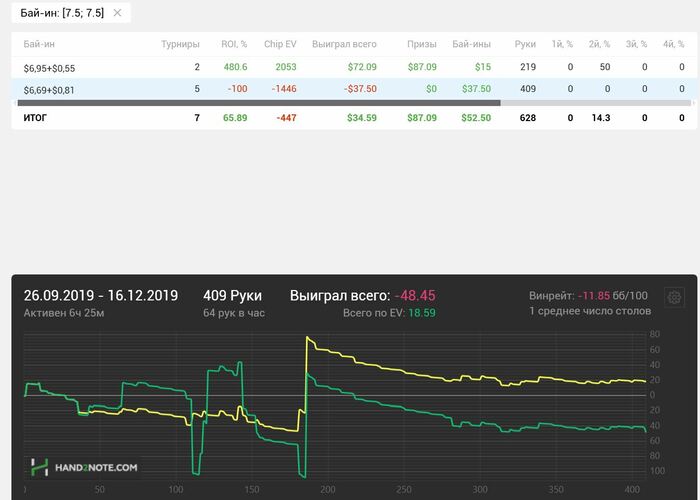Click 64 рук в час label
This screenshot has width=700, height=500.
(233, 313)
